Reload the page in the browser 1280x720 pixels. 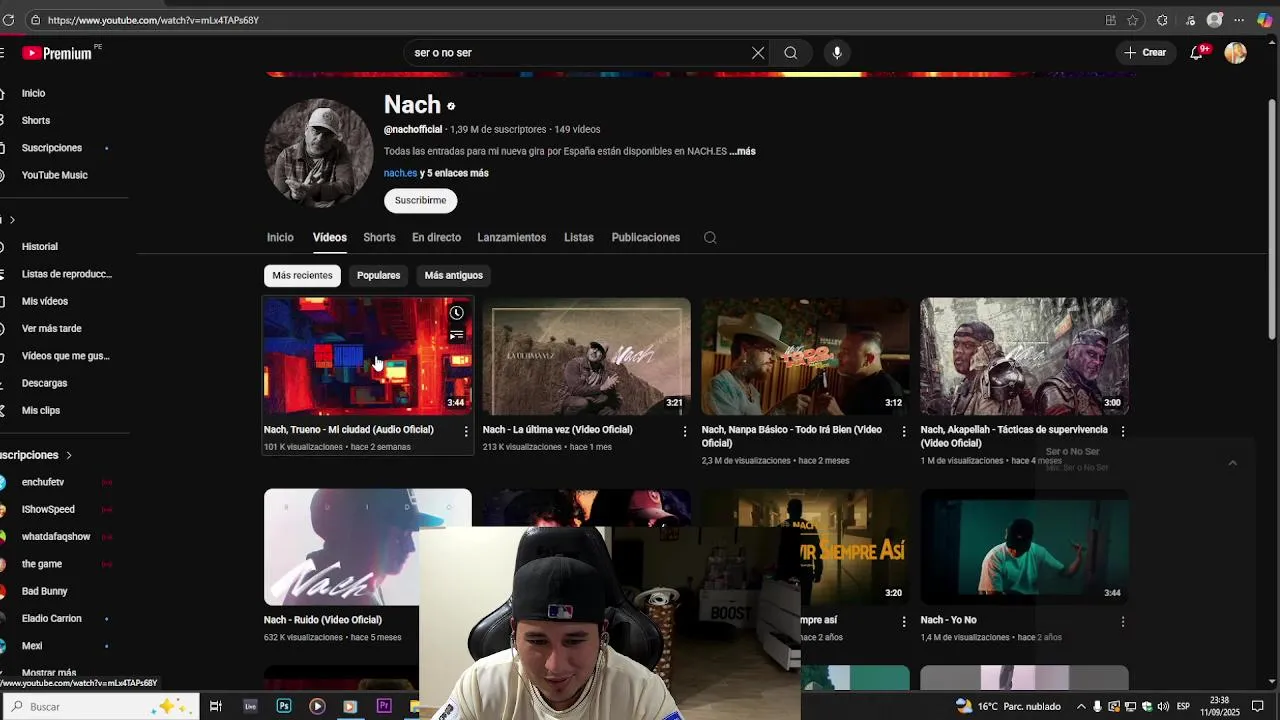9,20
